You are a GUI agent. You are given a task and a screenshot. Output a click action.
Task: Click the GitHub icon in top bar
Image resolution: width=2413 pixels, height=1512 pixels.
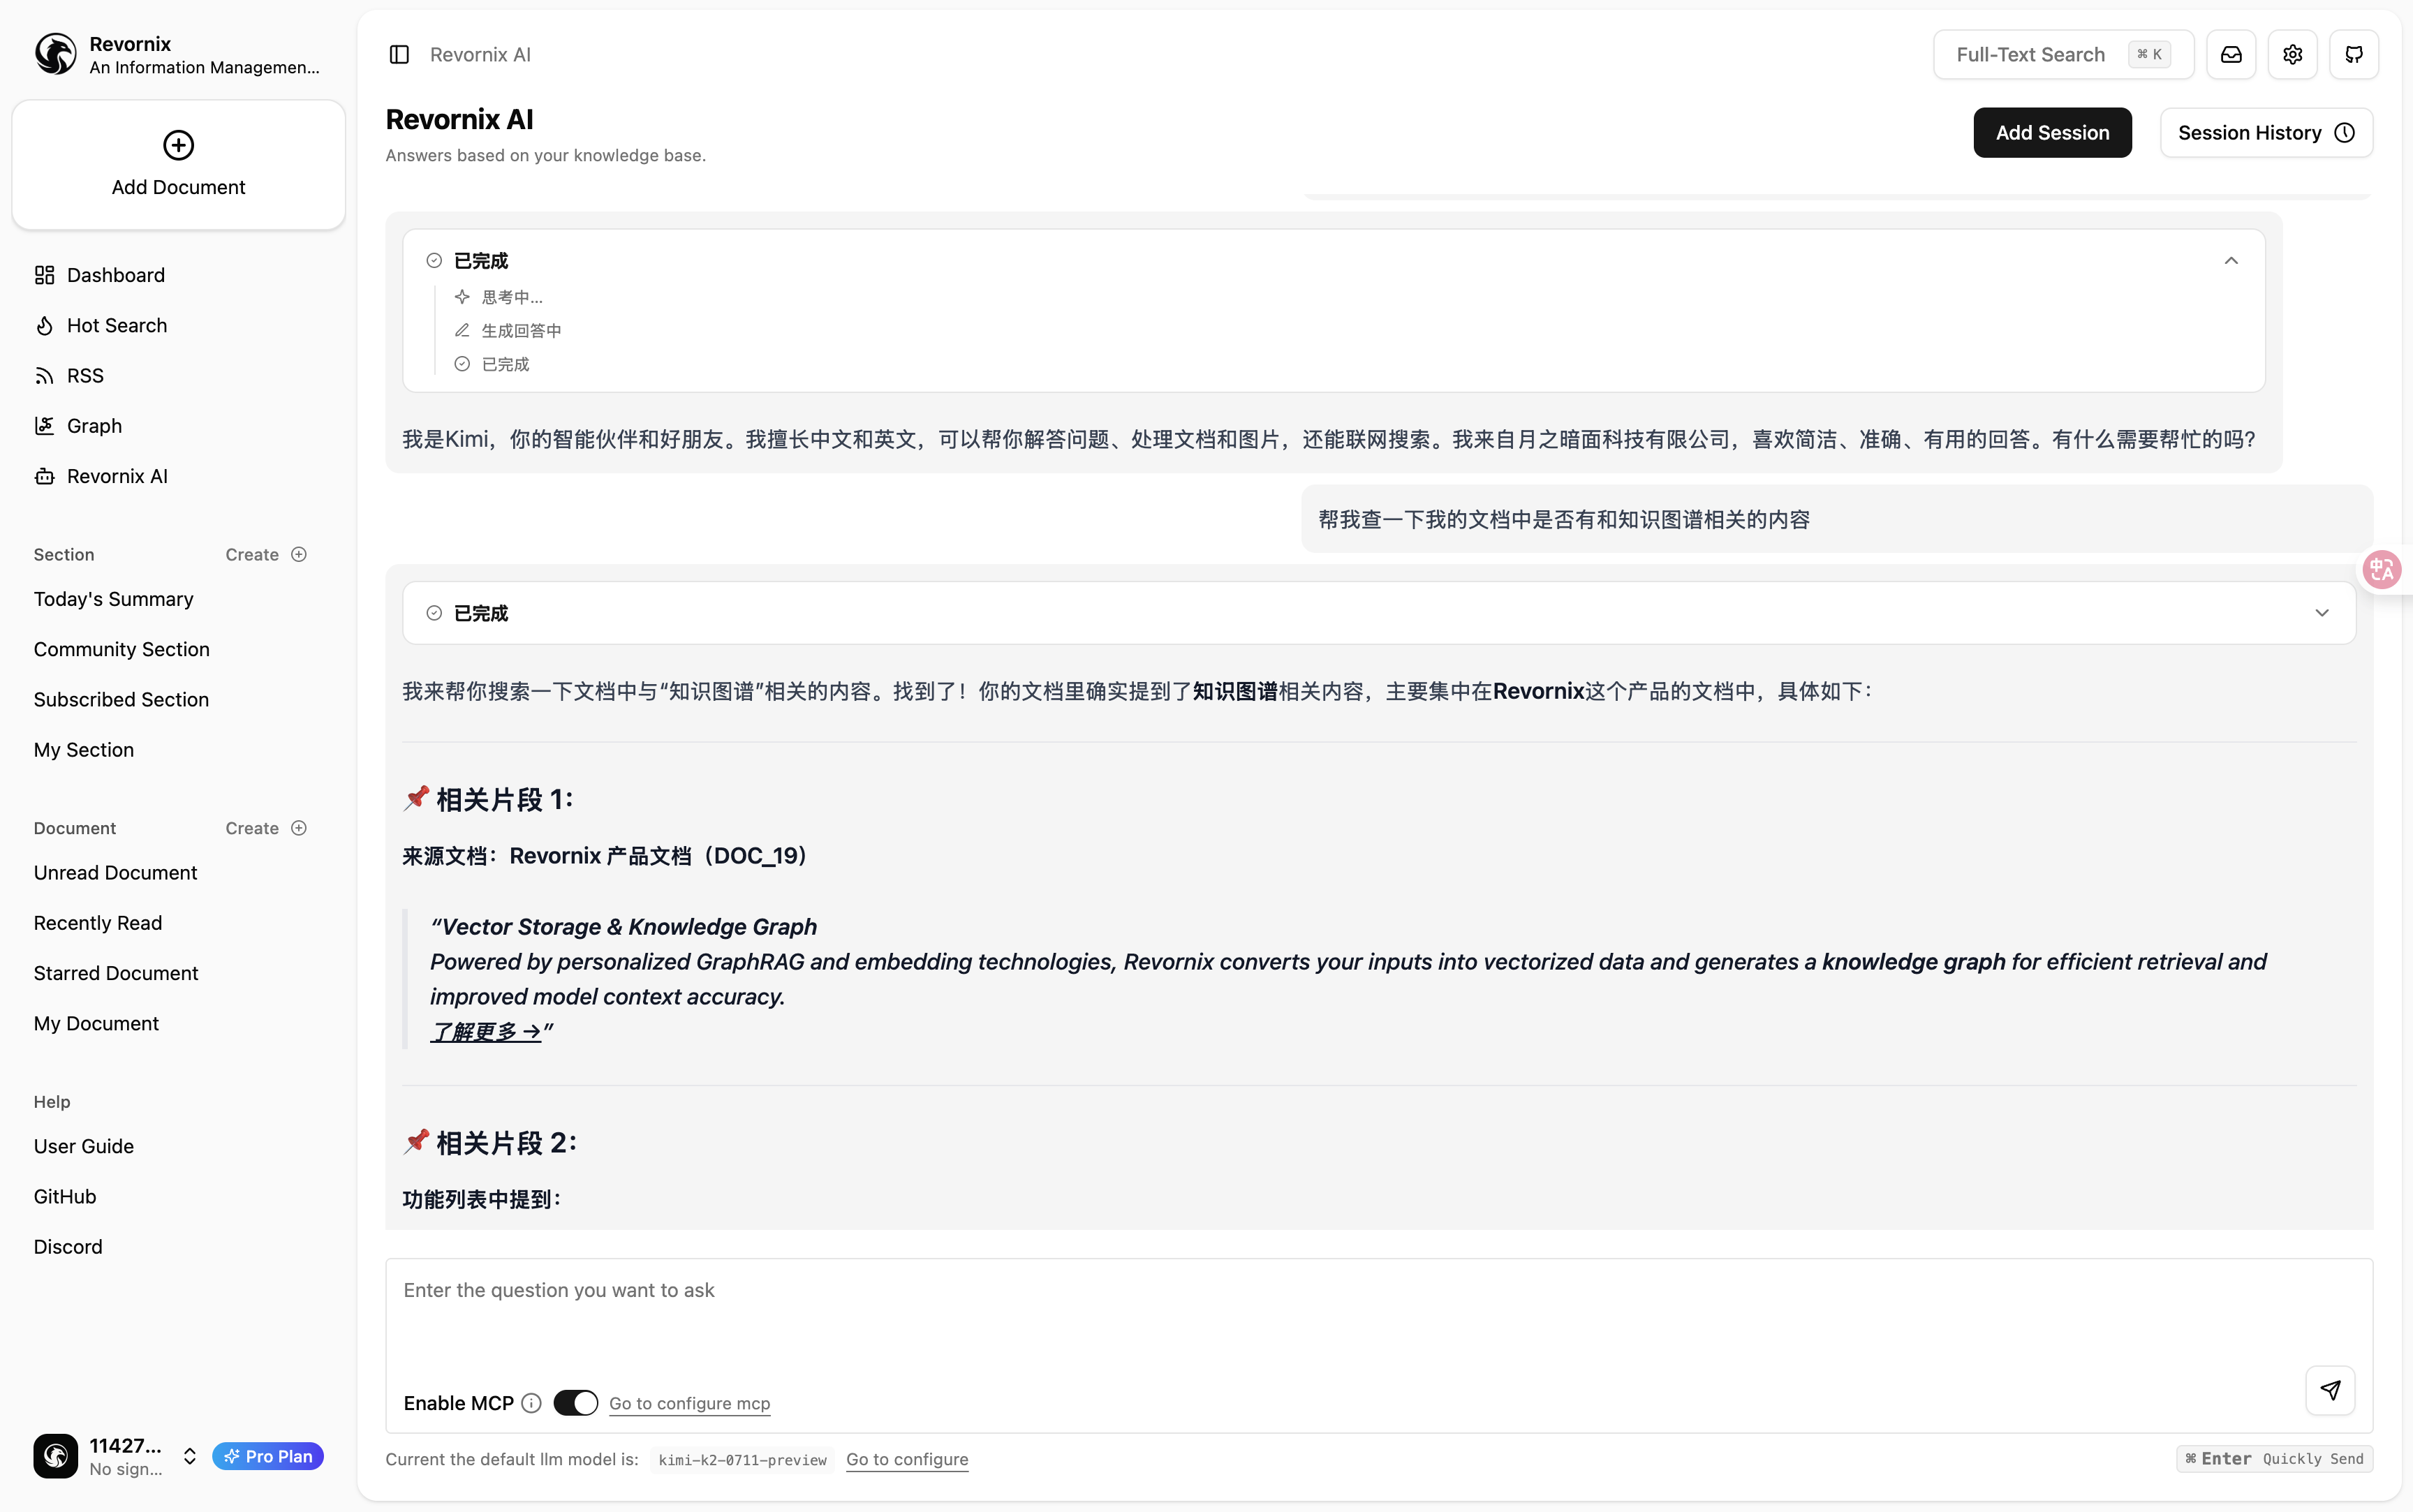pyautogui.click(x=2354, y=54)
